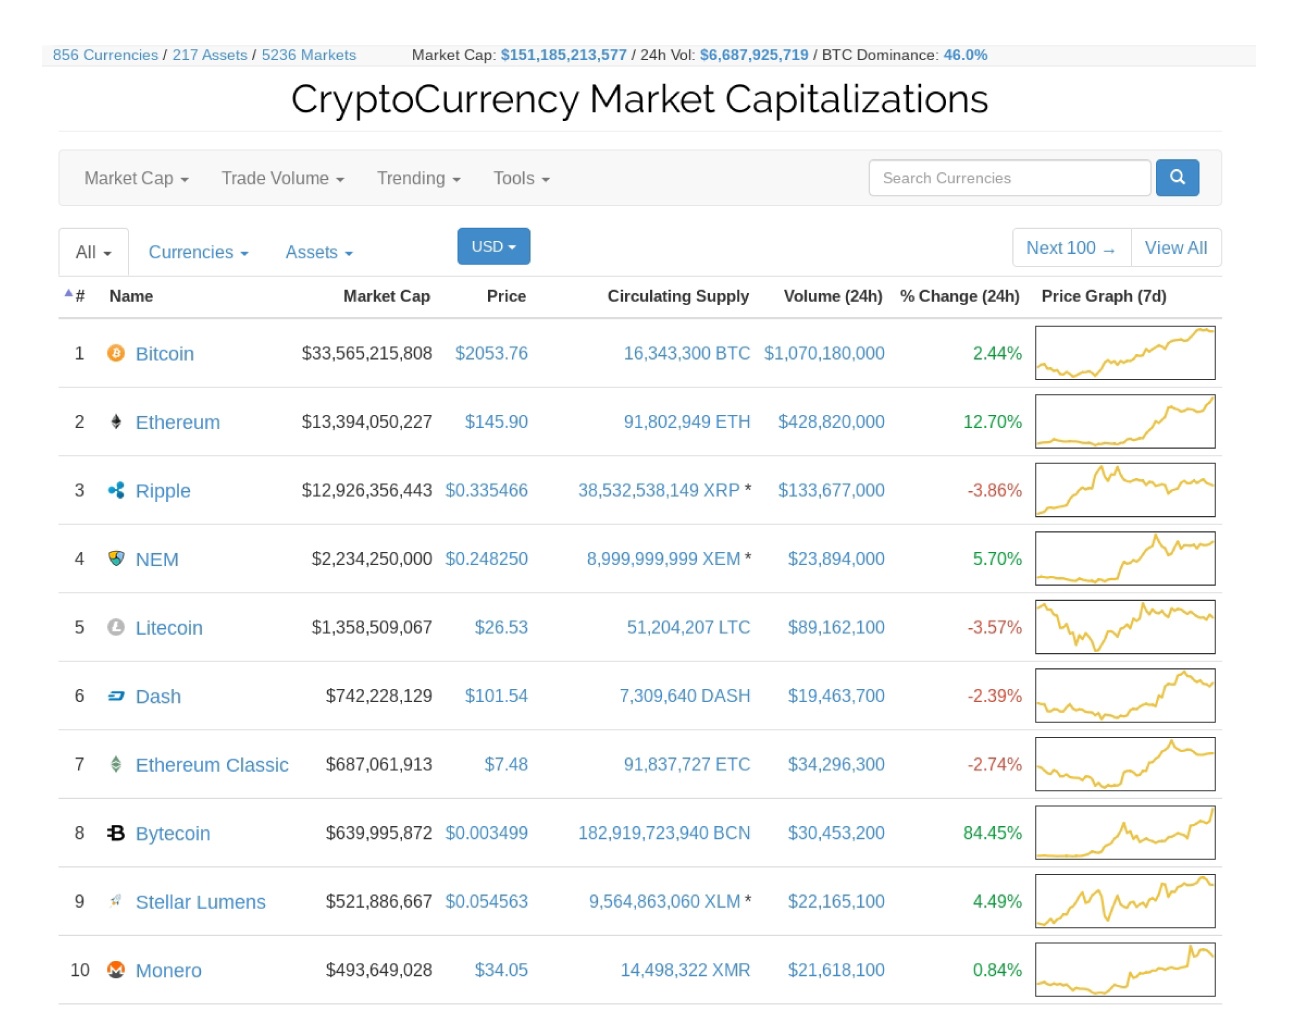
Task: Open the Ethereum name link
Action: coord(178,422)
